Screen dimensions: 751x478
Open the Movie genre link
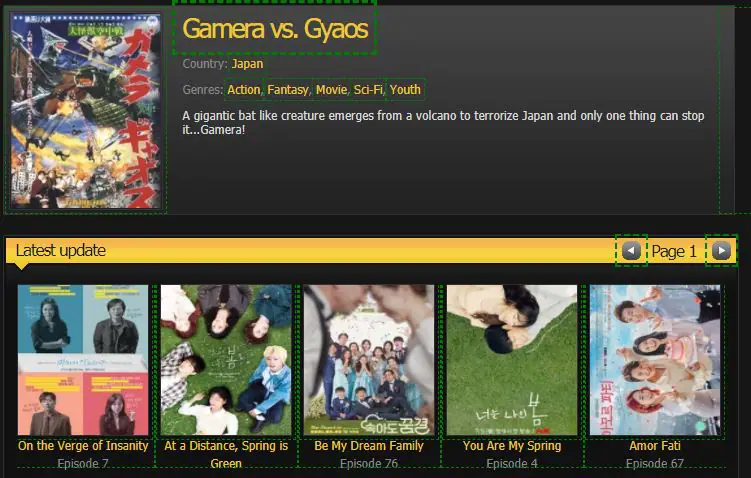(x=331, y=90)
